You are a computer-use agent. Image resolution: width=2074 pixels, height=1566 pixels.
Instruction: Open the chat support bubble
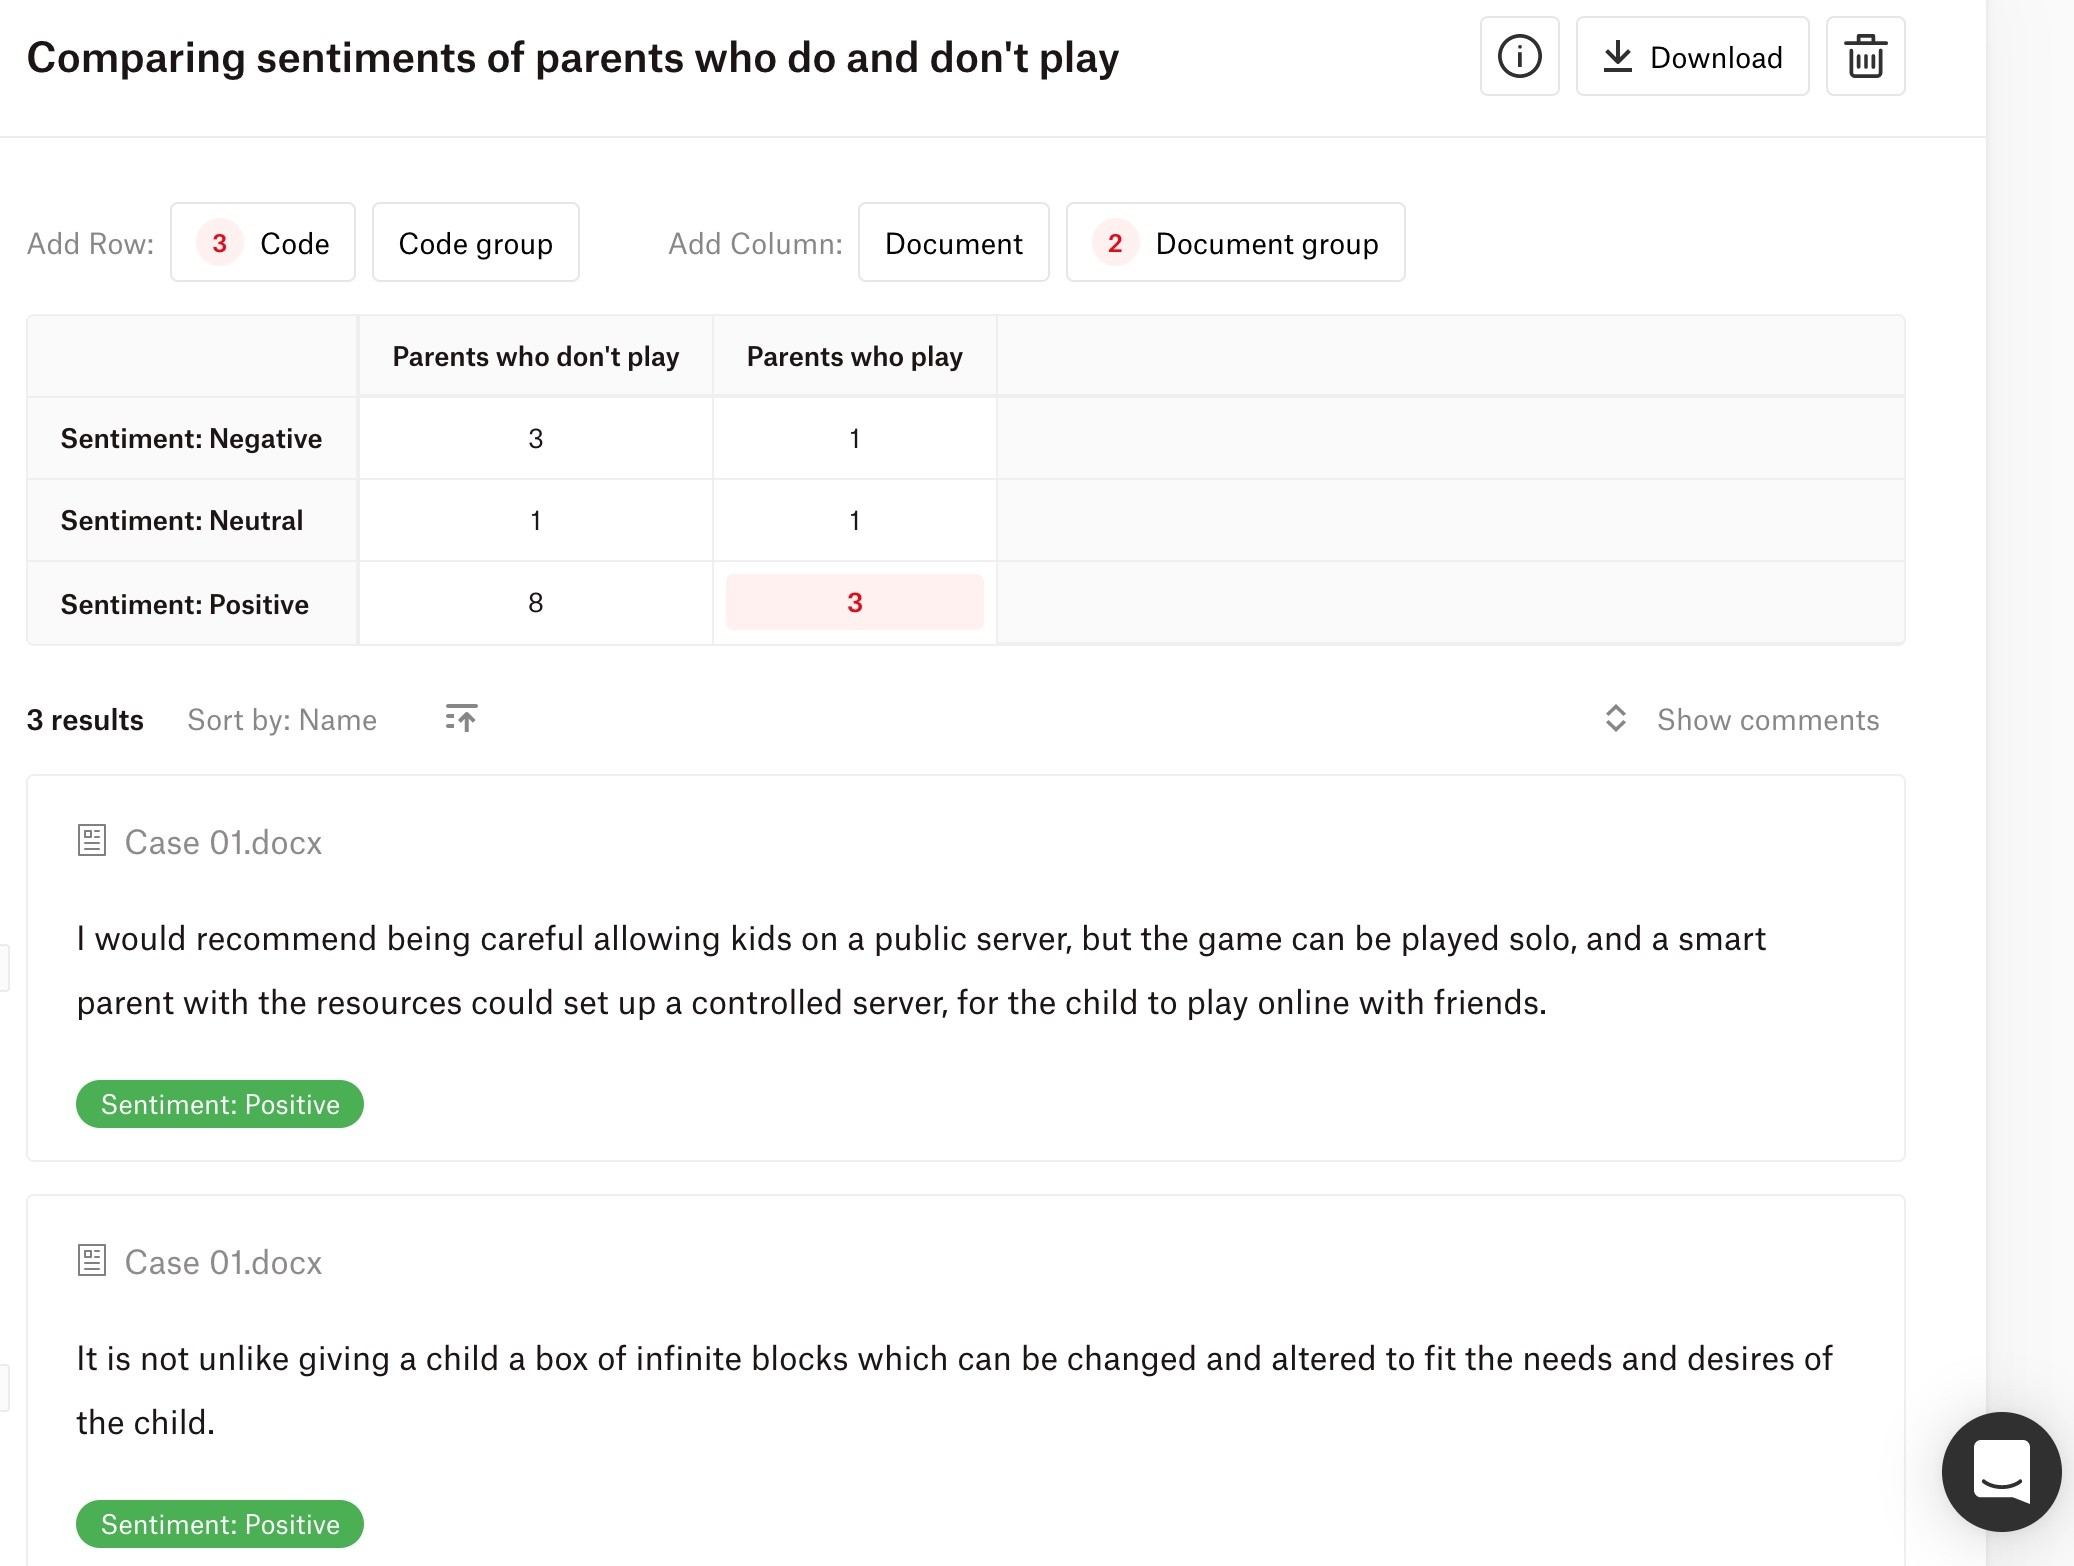pos(2001,1471)
